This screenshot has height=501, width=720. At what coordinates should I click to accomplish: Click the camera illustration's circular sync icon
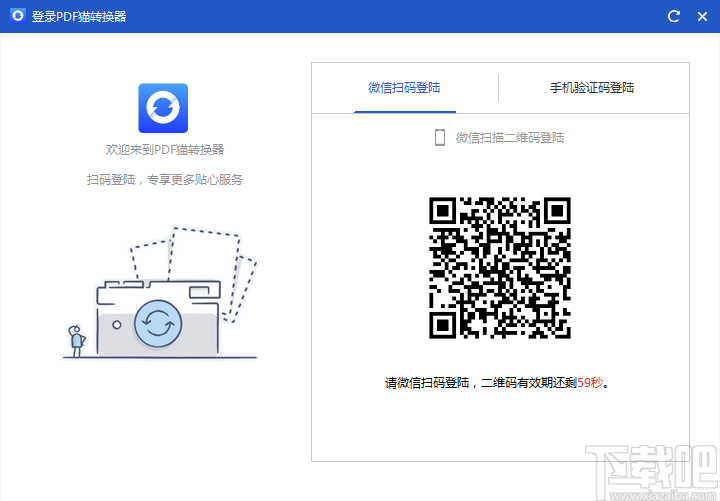click(x=158, y=324)
